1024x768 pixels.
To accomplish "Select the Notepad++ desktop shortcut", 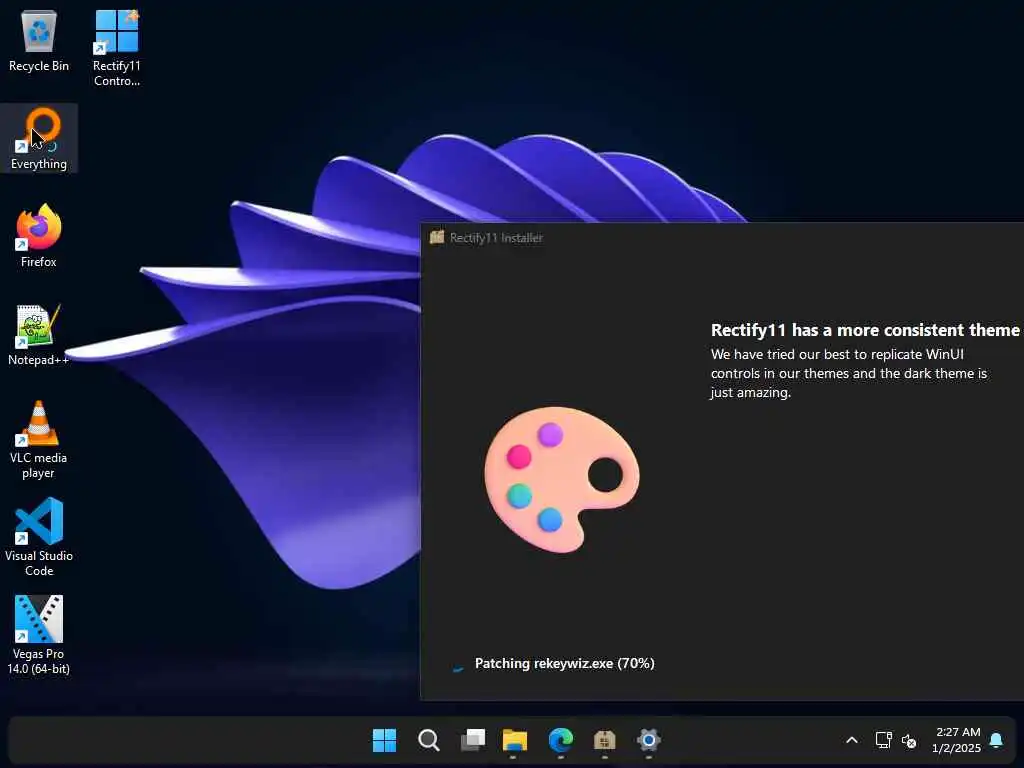I will click(39, 334).
